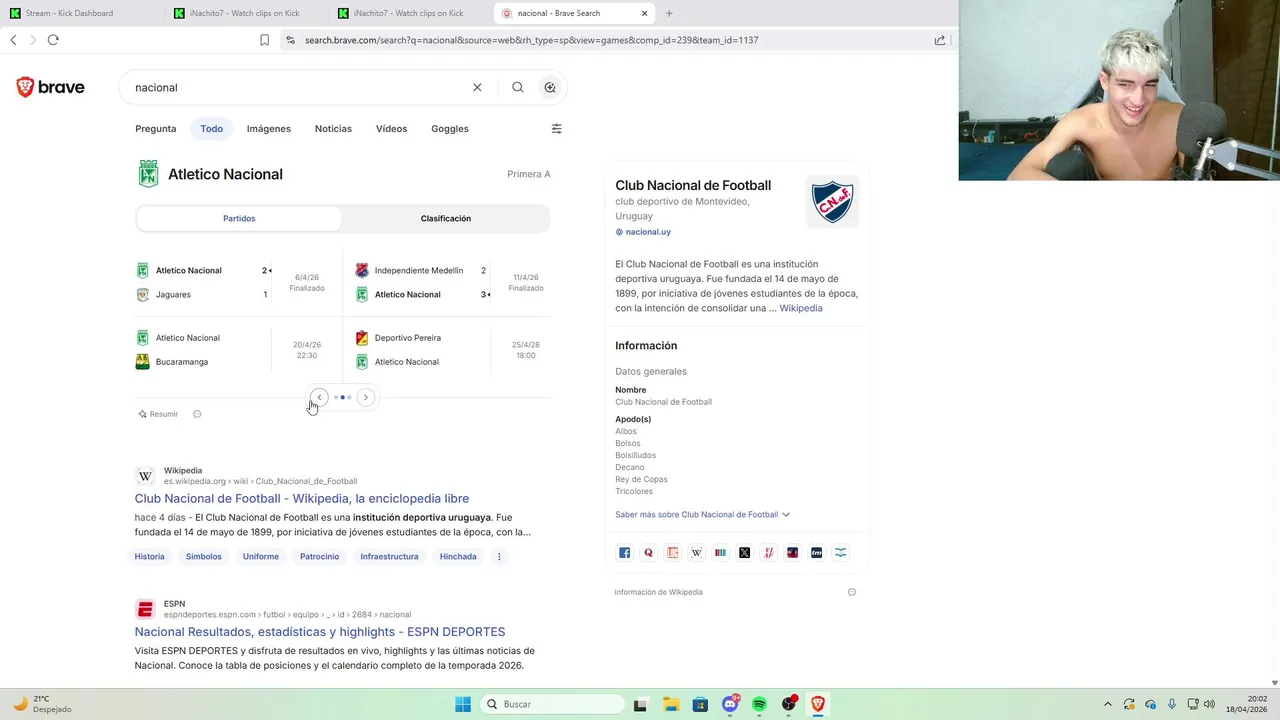Open match against Bucaramanga
The width and height of the screenshot is (1280, 720).
(237, 350)
